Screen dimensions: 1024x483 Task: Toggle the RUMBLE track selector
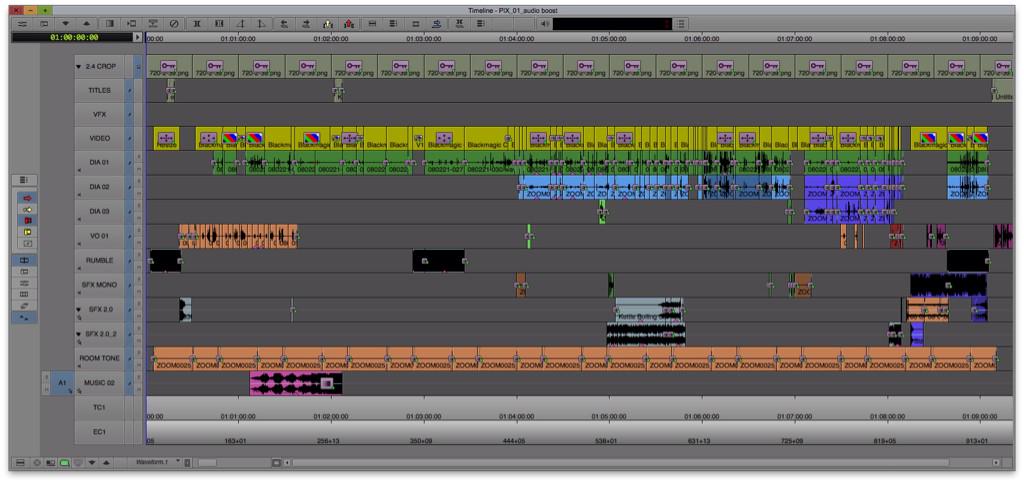point(129,261)
